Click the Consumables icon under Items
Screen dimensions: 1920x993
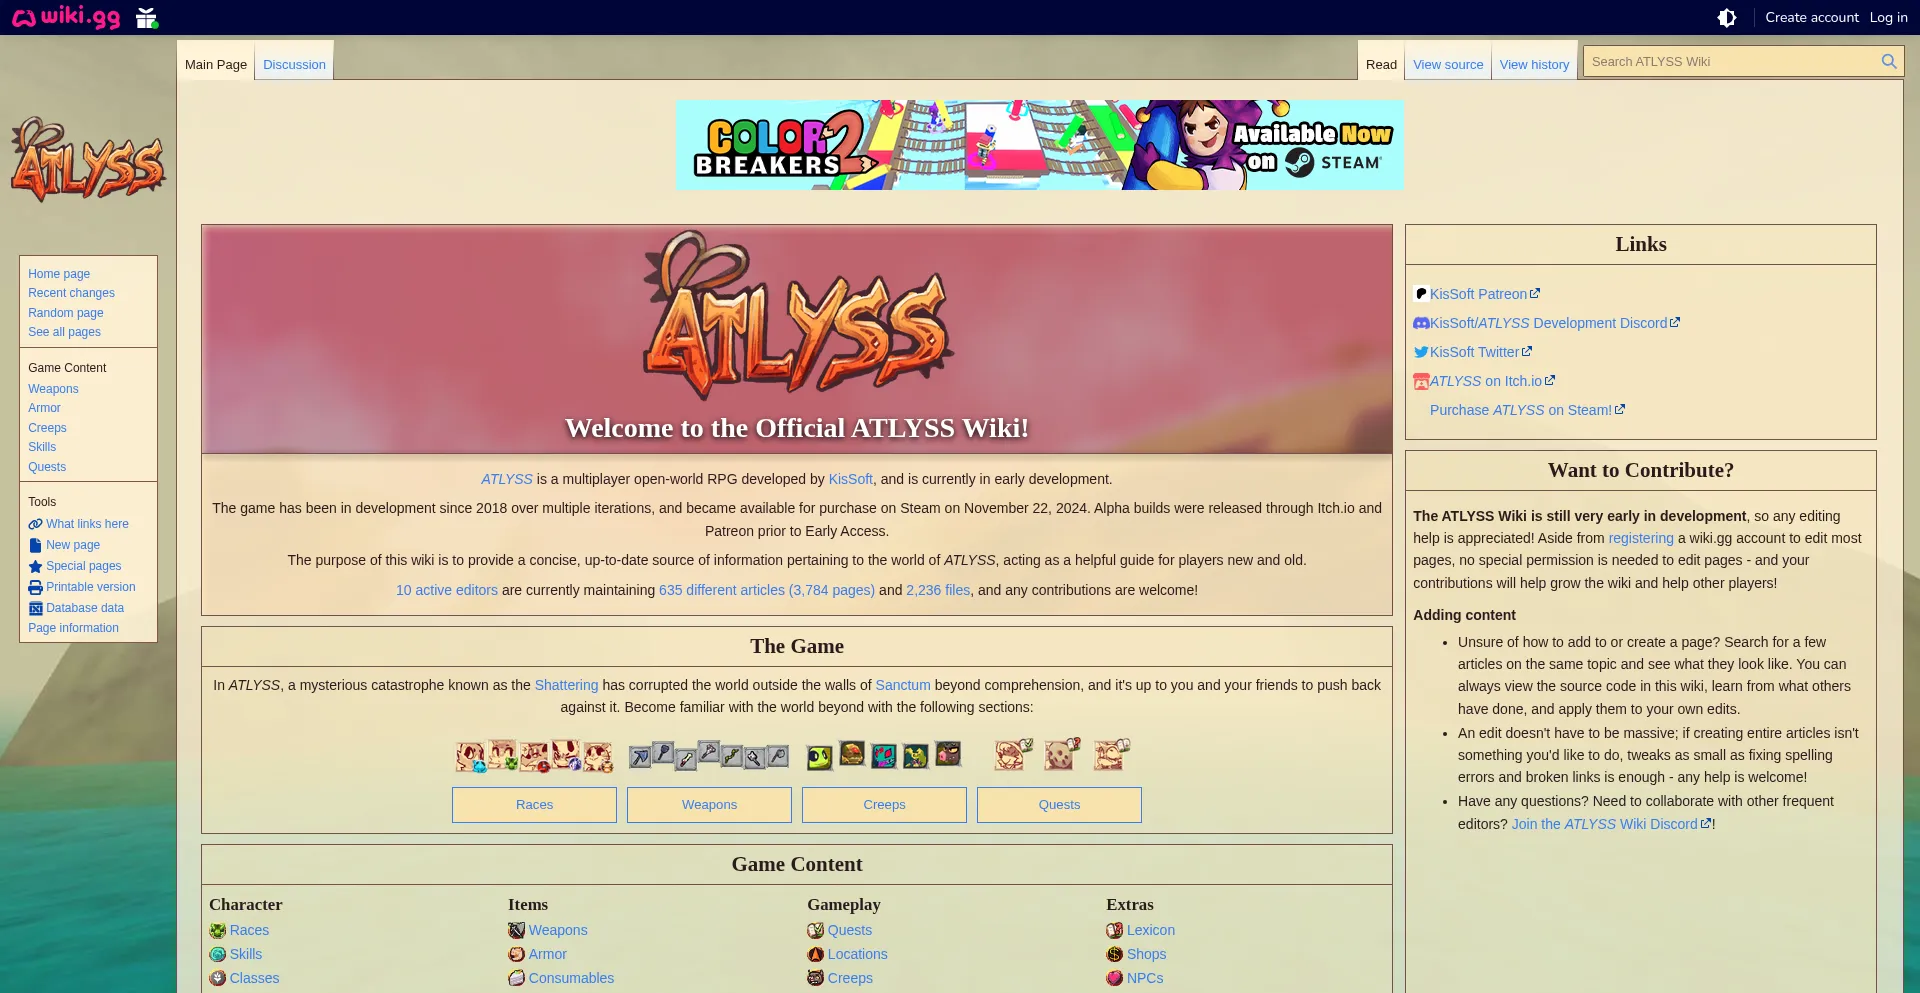pyautogui.click(x=516, y=978)
